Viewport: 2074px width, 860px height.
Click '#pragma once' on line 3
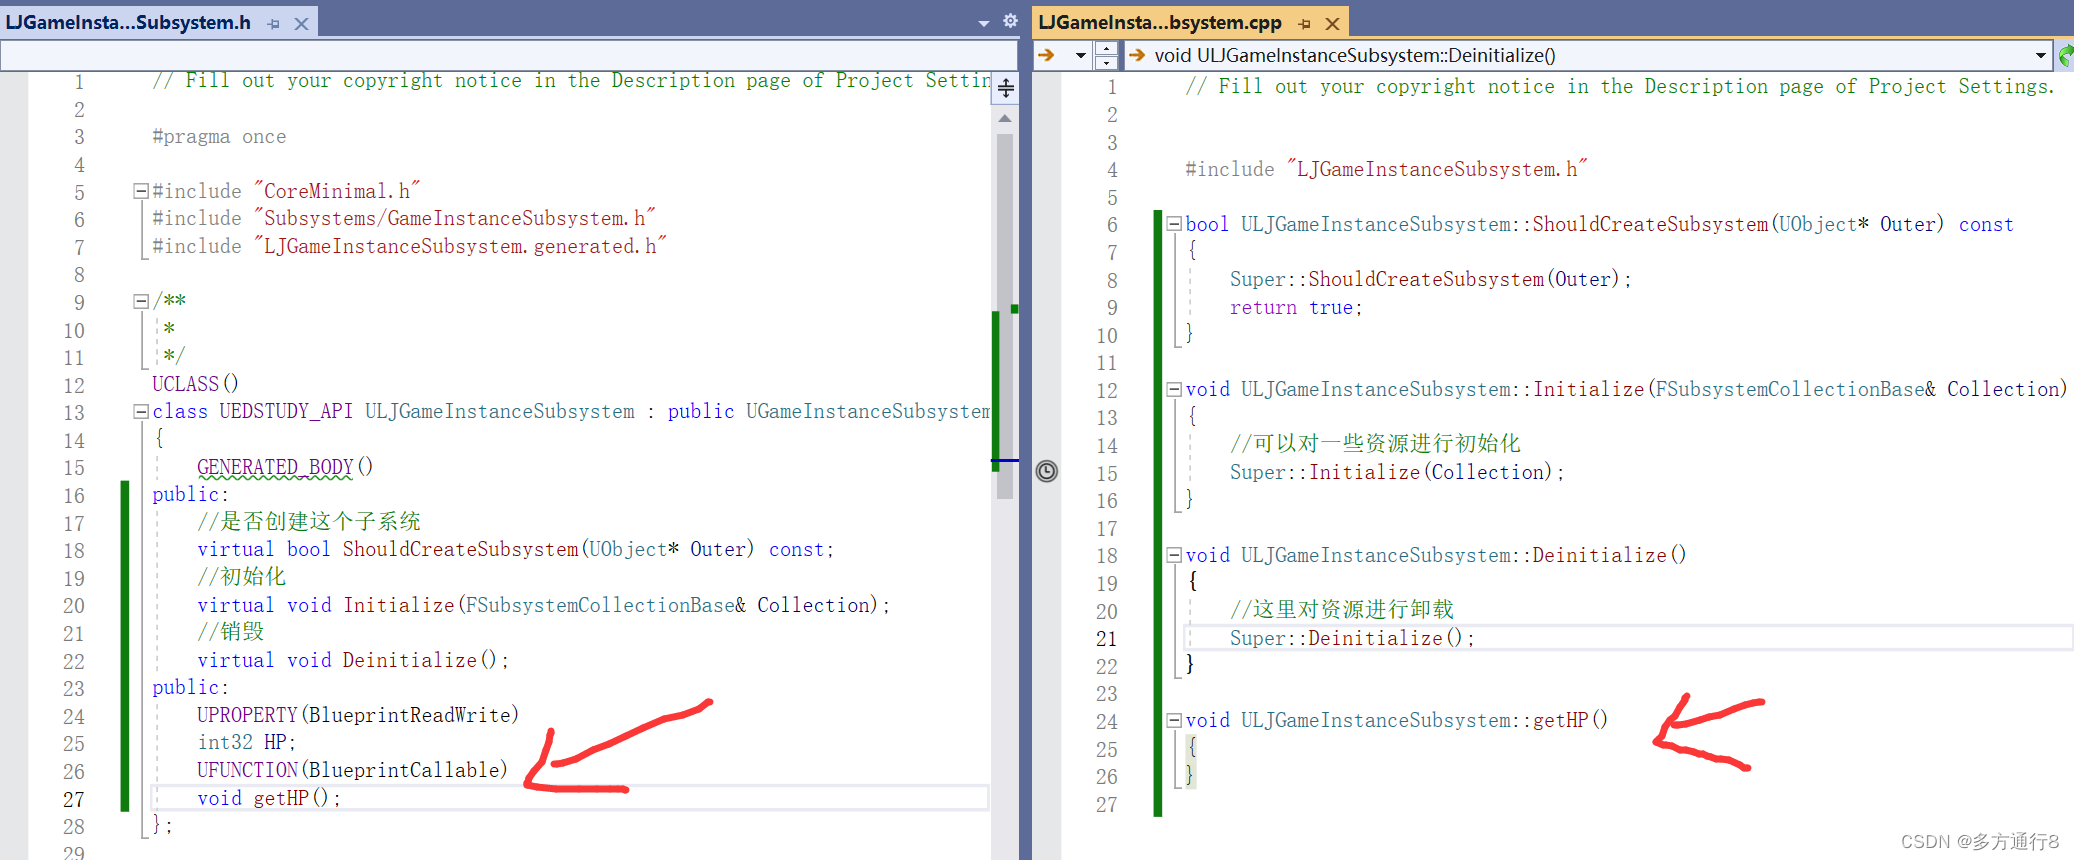coord(219,137)
